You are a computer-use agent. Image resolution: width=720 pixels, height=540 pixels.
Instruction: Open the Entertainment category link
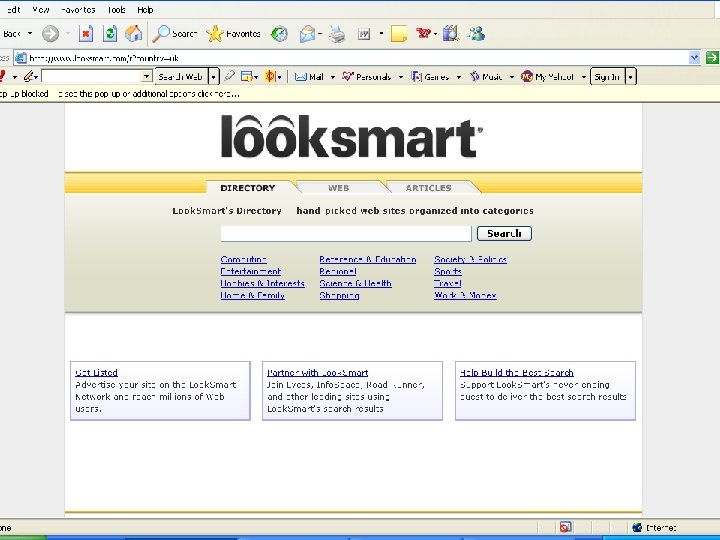coord(251,271)
